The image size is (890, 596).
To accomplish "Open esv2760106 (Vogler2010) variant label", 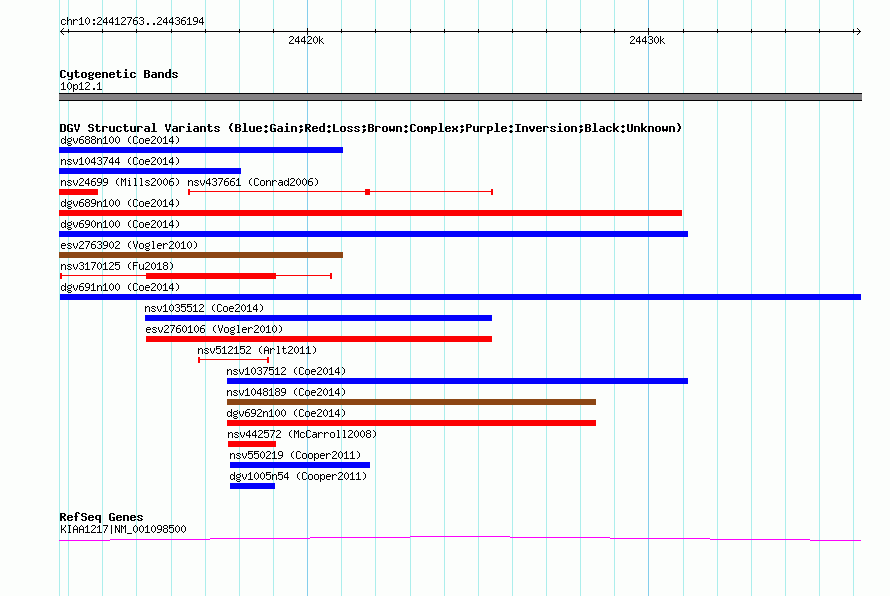I will pyautogui.click(x=214, y=329).
